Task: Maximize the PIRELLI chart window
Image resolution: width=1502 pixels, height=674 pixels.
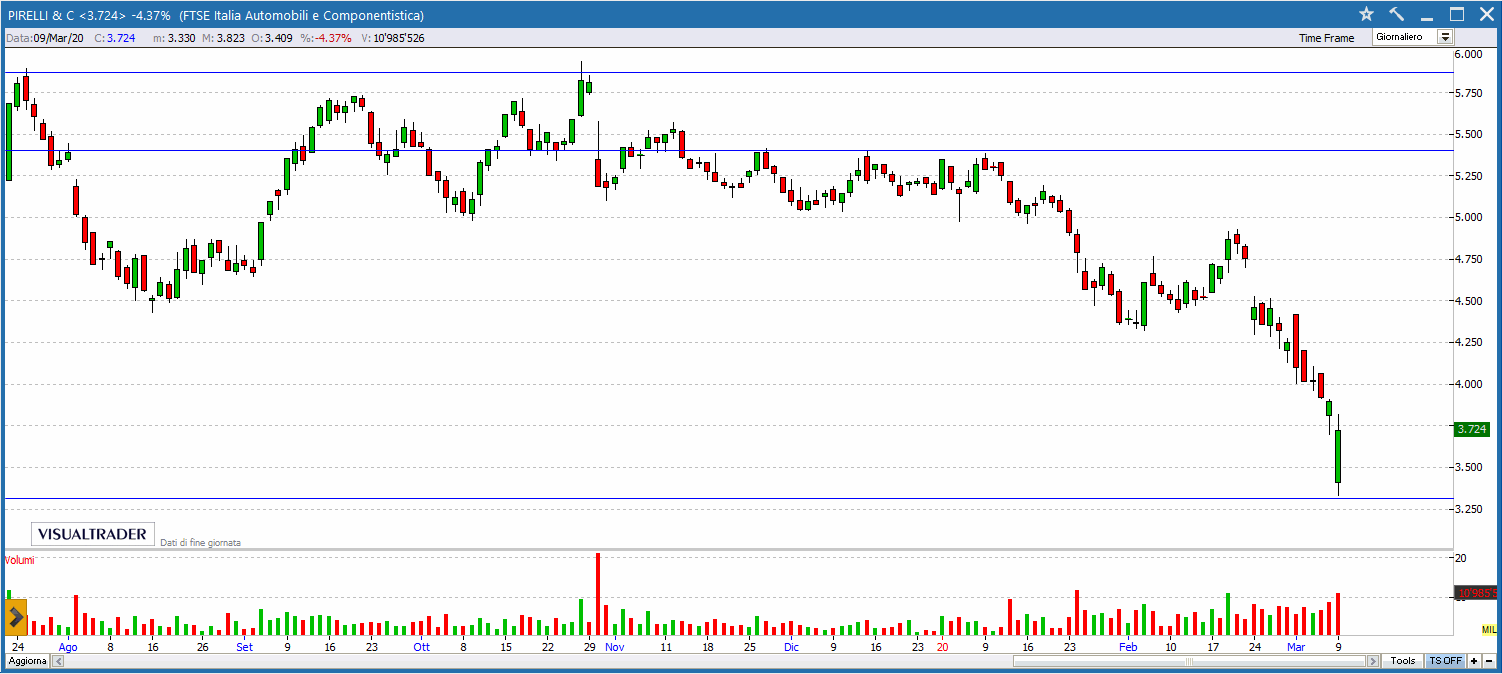Action: coord(1457,14)
